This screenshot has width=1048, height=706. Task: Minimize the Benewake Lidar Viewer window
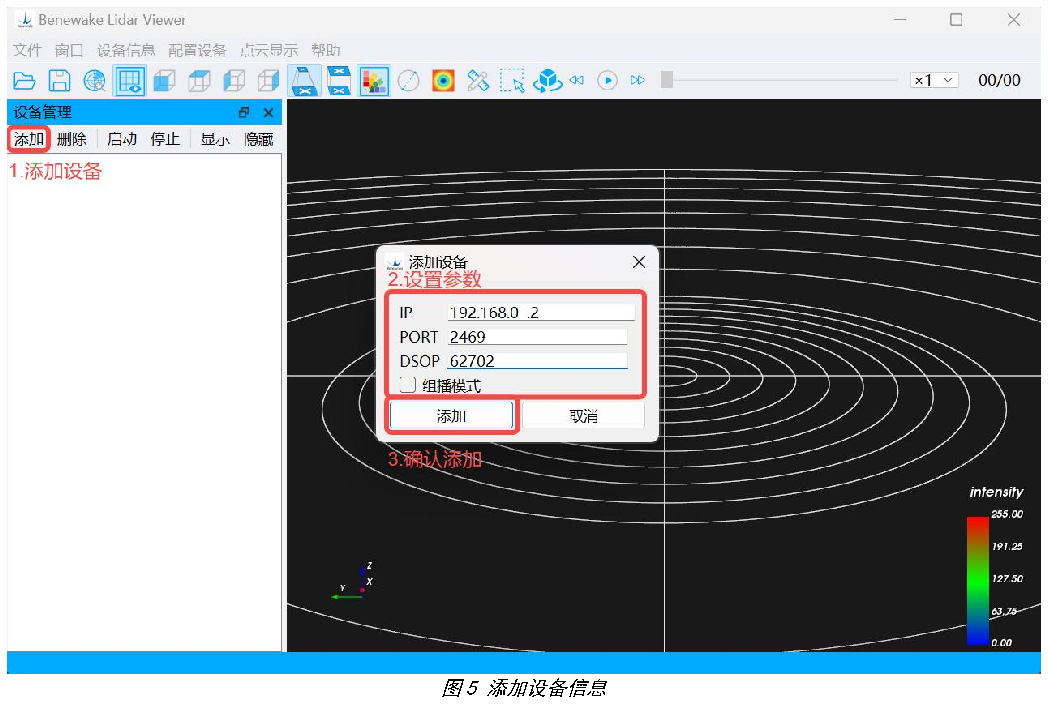click(x=900, y=20)
